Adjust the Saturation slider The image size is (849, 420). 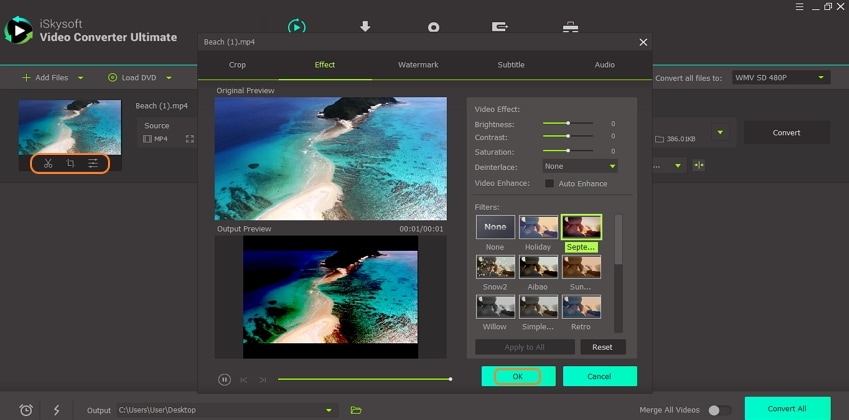pos(567,150)
